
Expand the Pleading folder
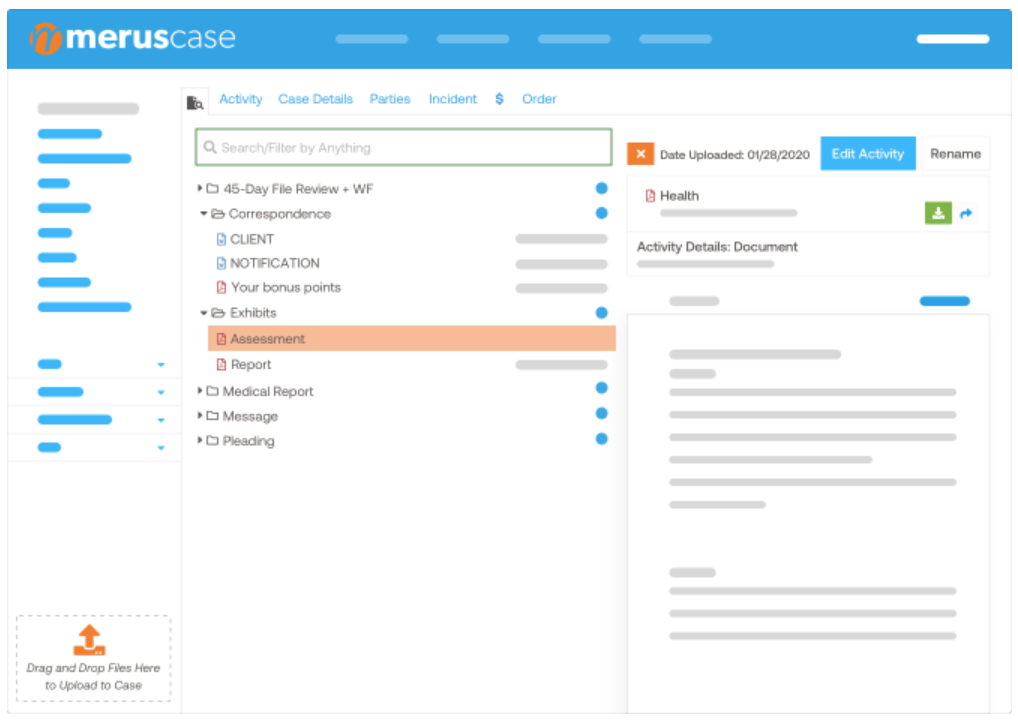tap(199, 439)
